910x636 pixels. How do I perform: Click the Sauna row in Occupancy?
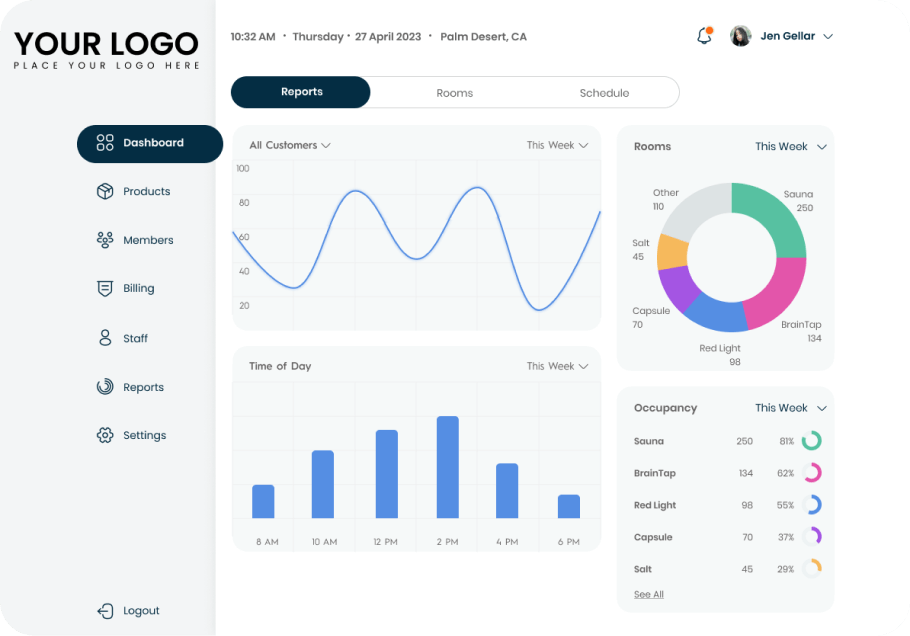pyautogui.click(x=728, y=441)
